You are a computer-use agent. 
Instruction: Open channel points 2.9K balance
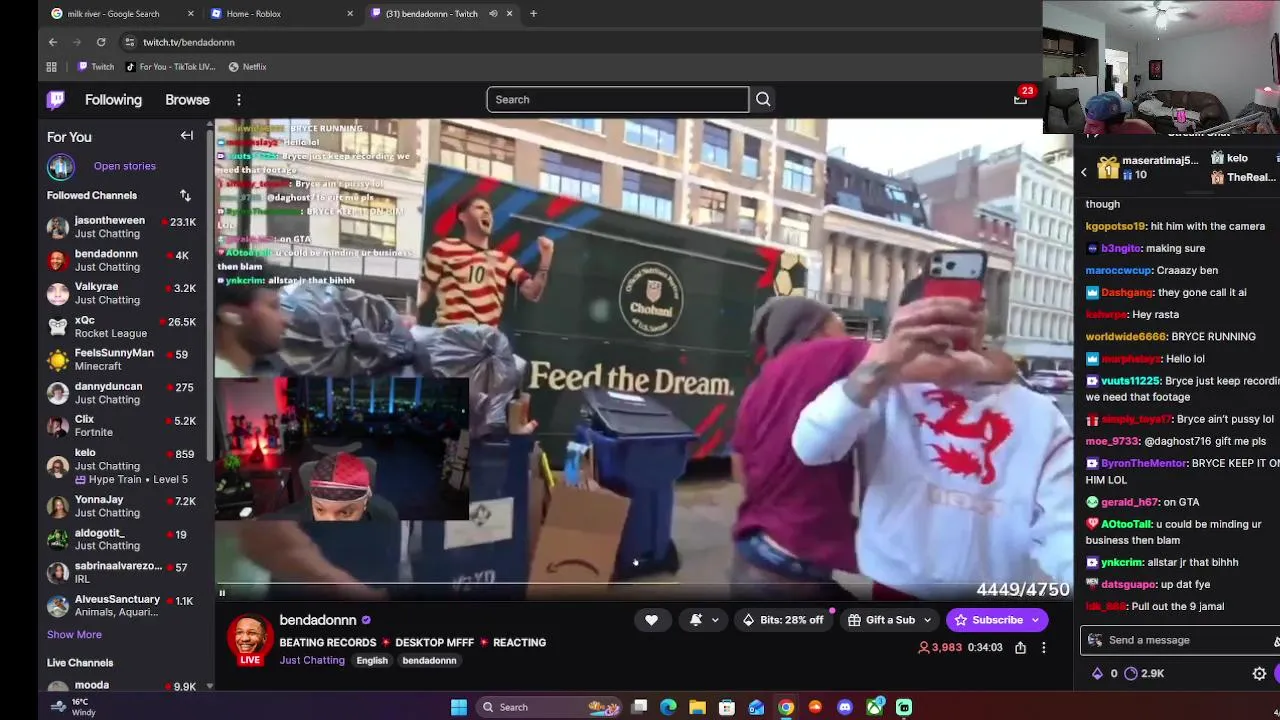(1145, 673)
